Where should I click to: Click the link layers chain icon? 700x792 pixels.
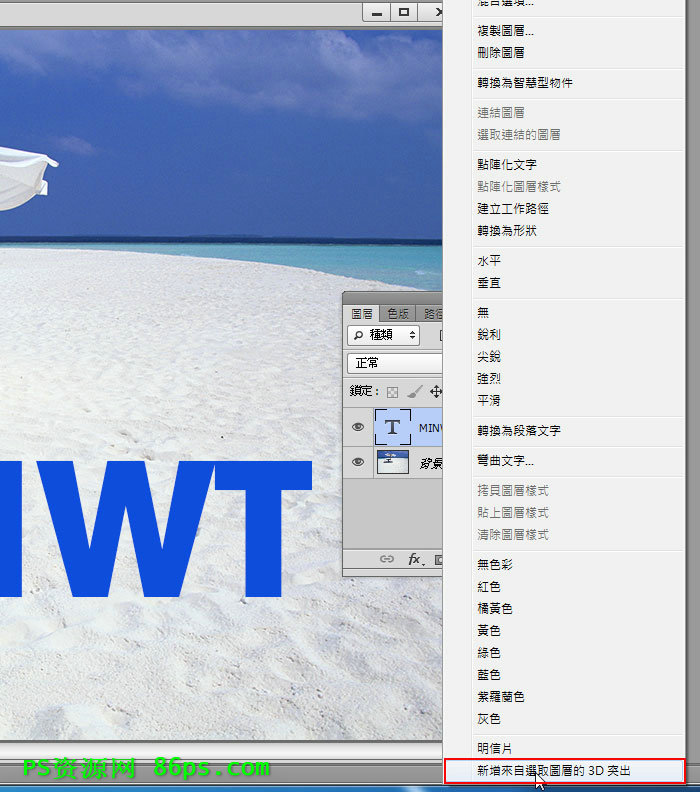point(387,560)
